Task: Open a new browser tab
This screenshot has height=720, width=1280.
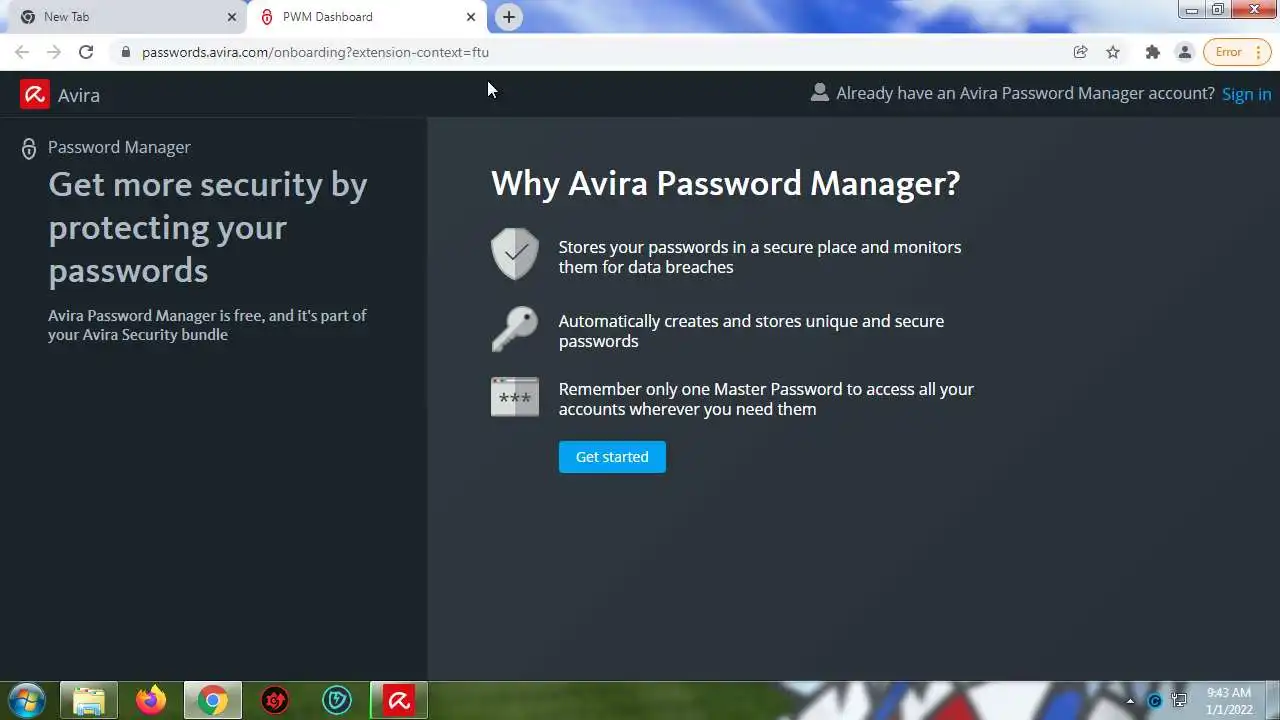Action: tap(509, 17)
